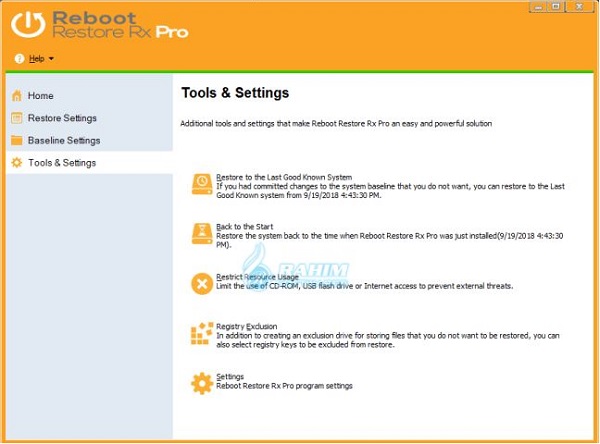Click the Back to the Start hourglass icon
The width and height of the screenshot is (600, 444).
(202, 234)
